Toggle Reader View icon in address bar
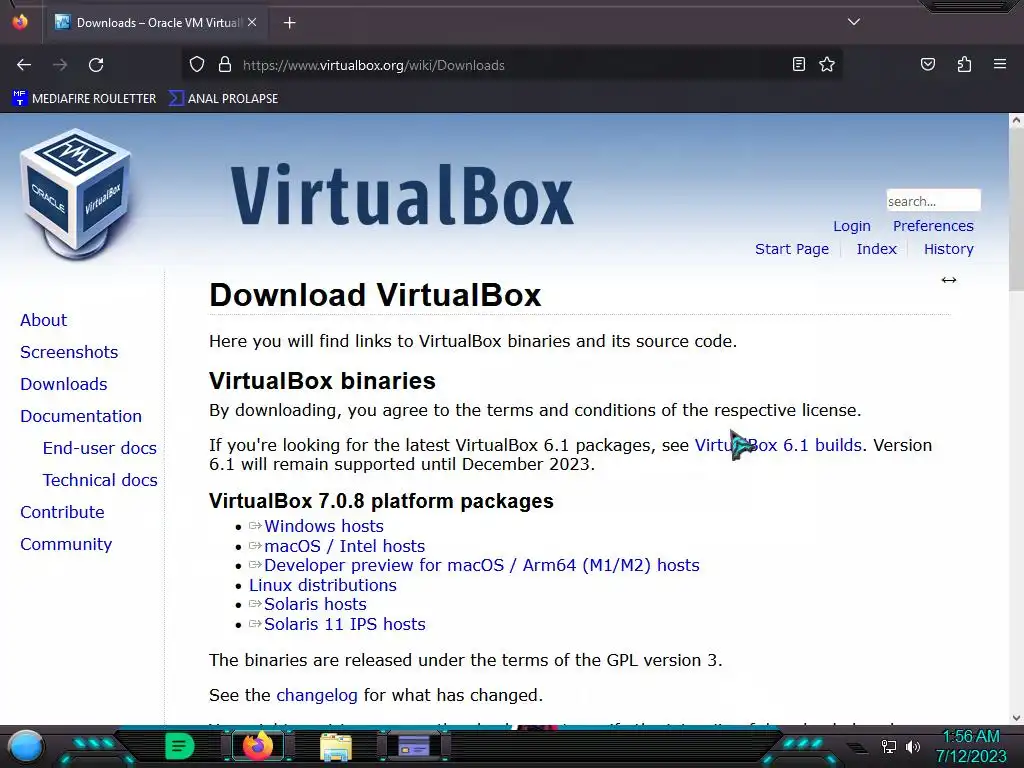This screenshot has width=1024, height=768. (798, 65)
